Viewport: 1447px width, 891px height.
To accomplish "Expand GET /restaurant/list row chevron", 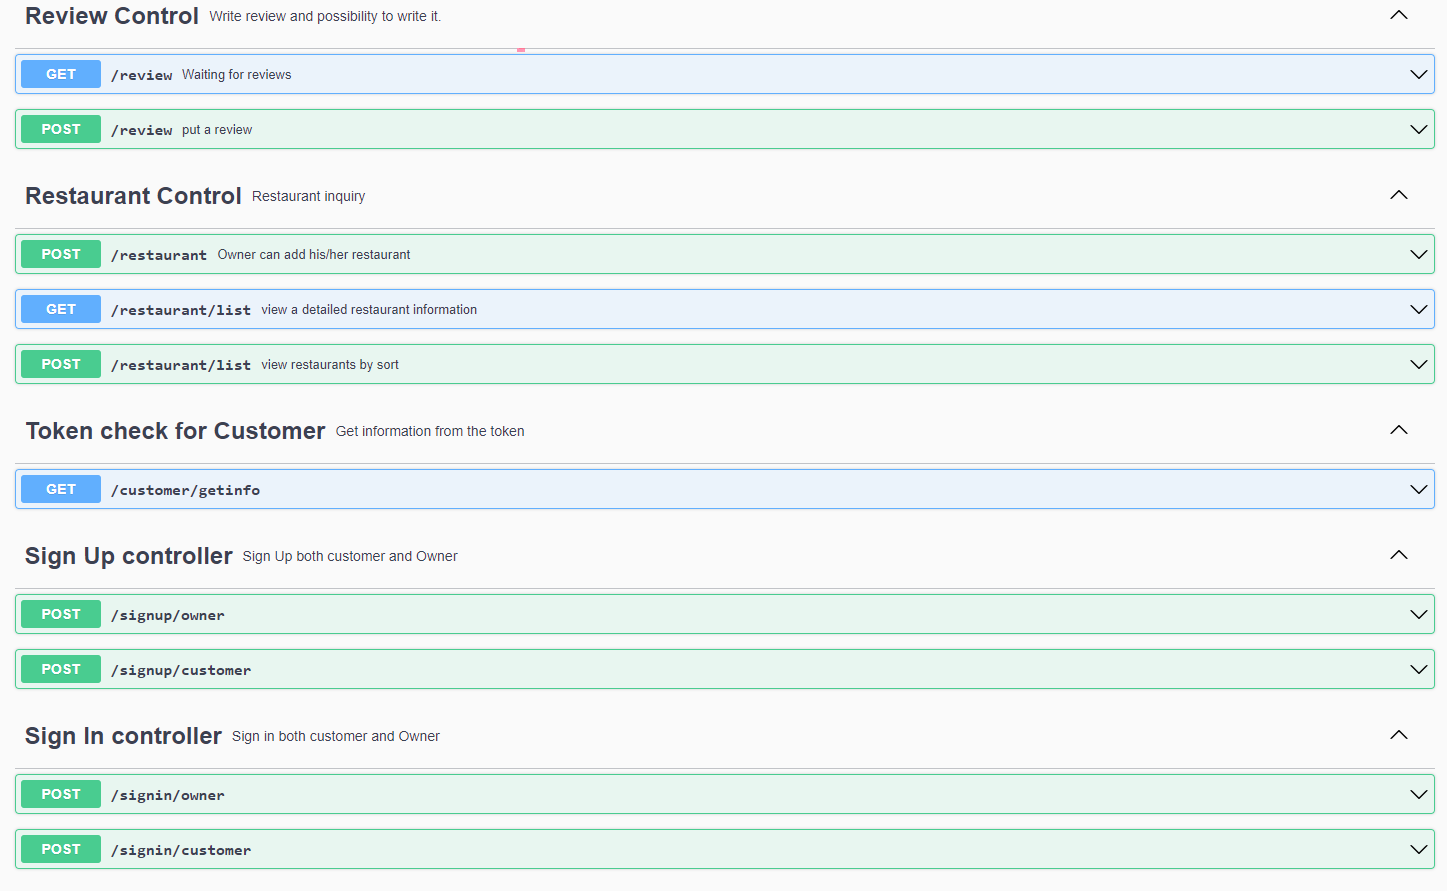I will (x=1418, y=309).
